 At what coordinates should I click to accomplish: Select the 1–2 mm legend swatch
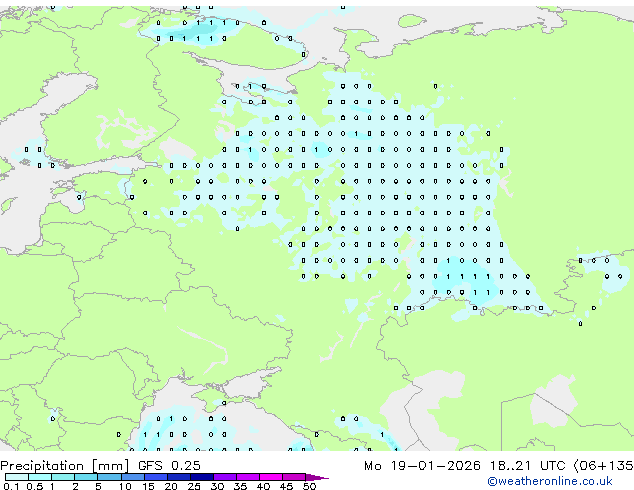tap(63, 477)
